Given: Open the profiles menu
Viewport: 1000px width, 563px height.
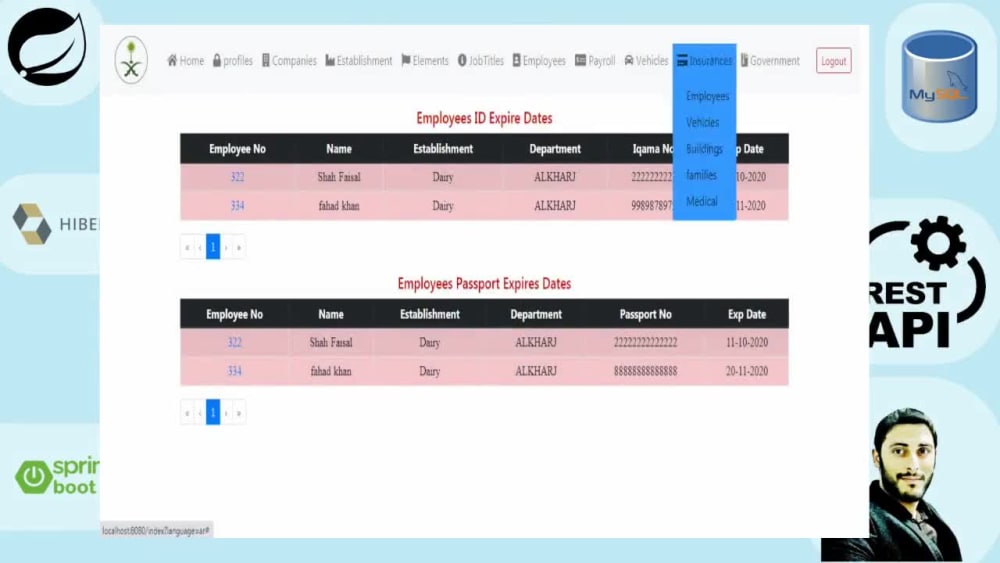Looking at the screenshot, I should (233, 61).
